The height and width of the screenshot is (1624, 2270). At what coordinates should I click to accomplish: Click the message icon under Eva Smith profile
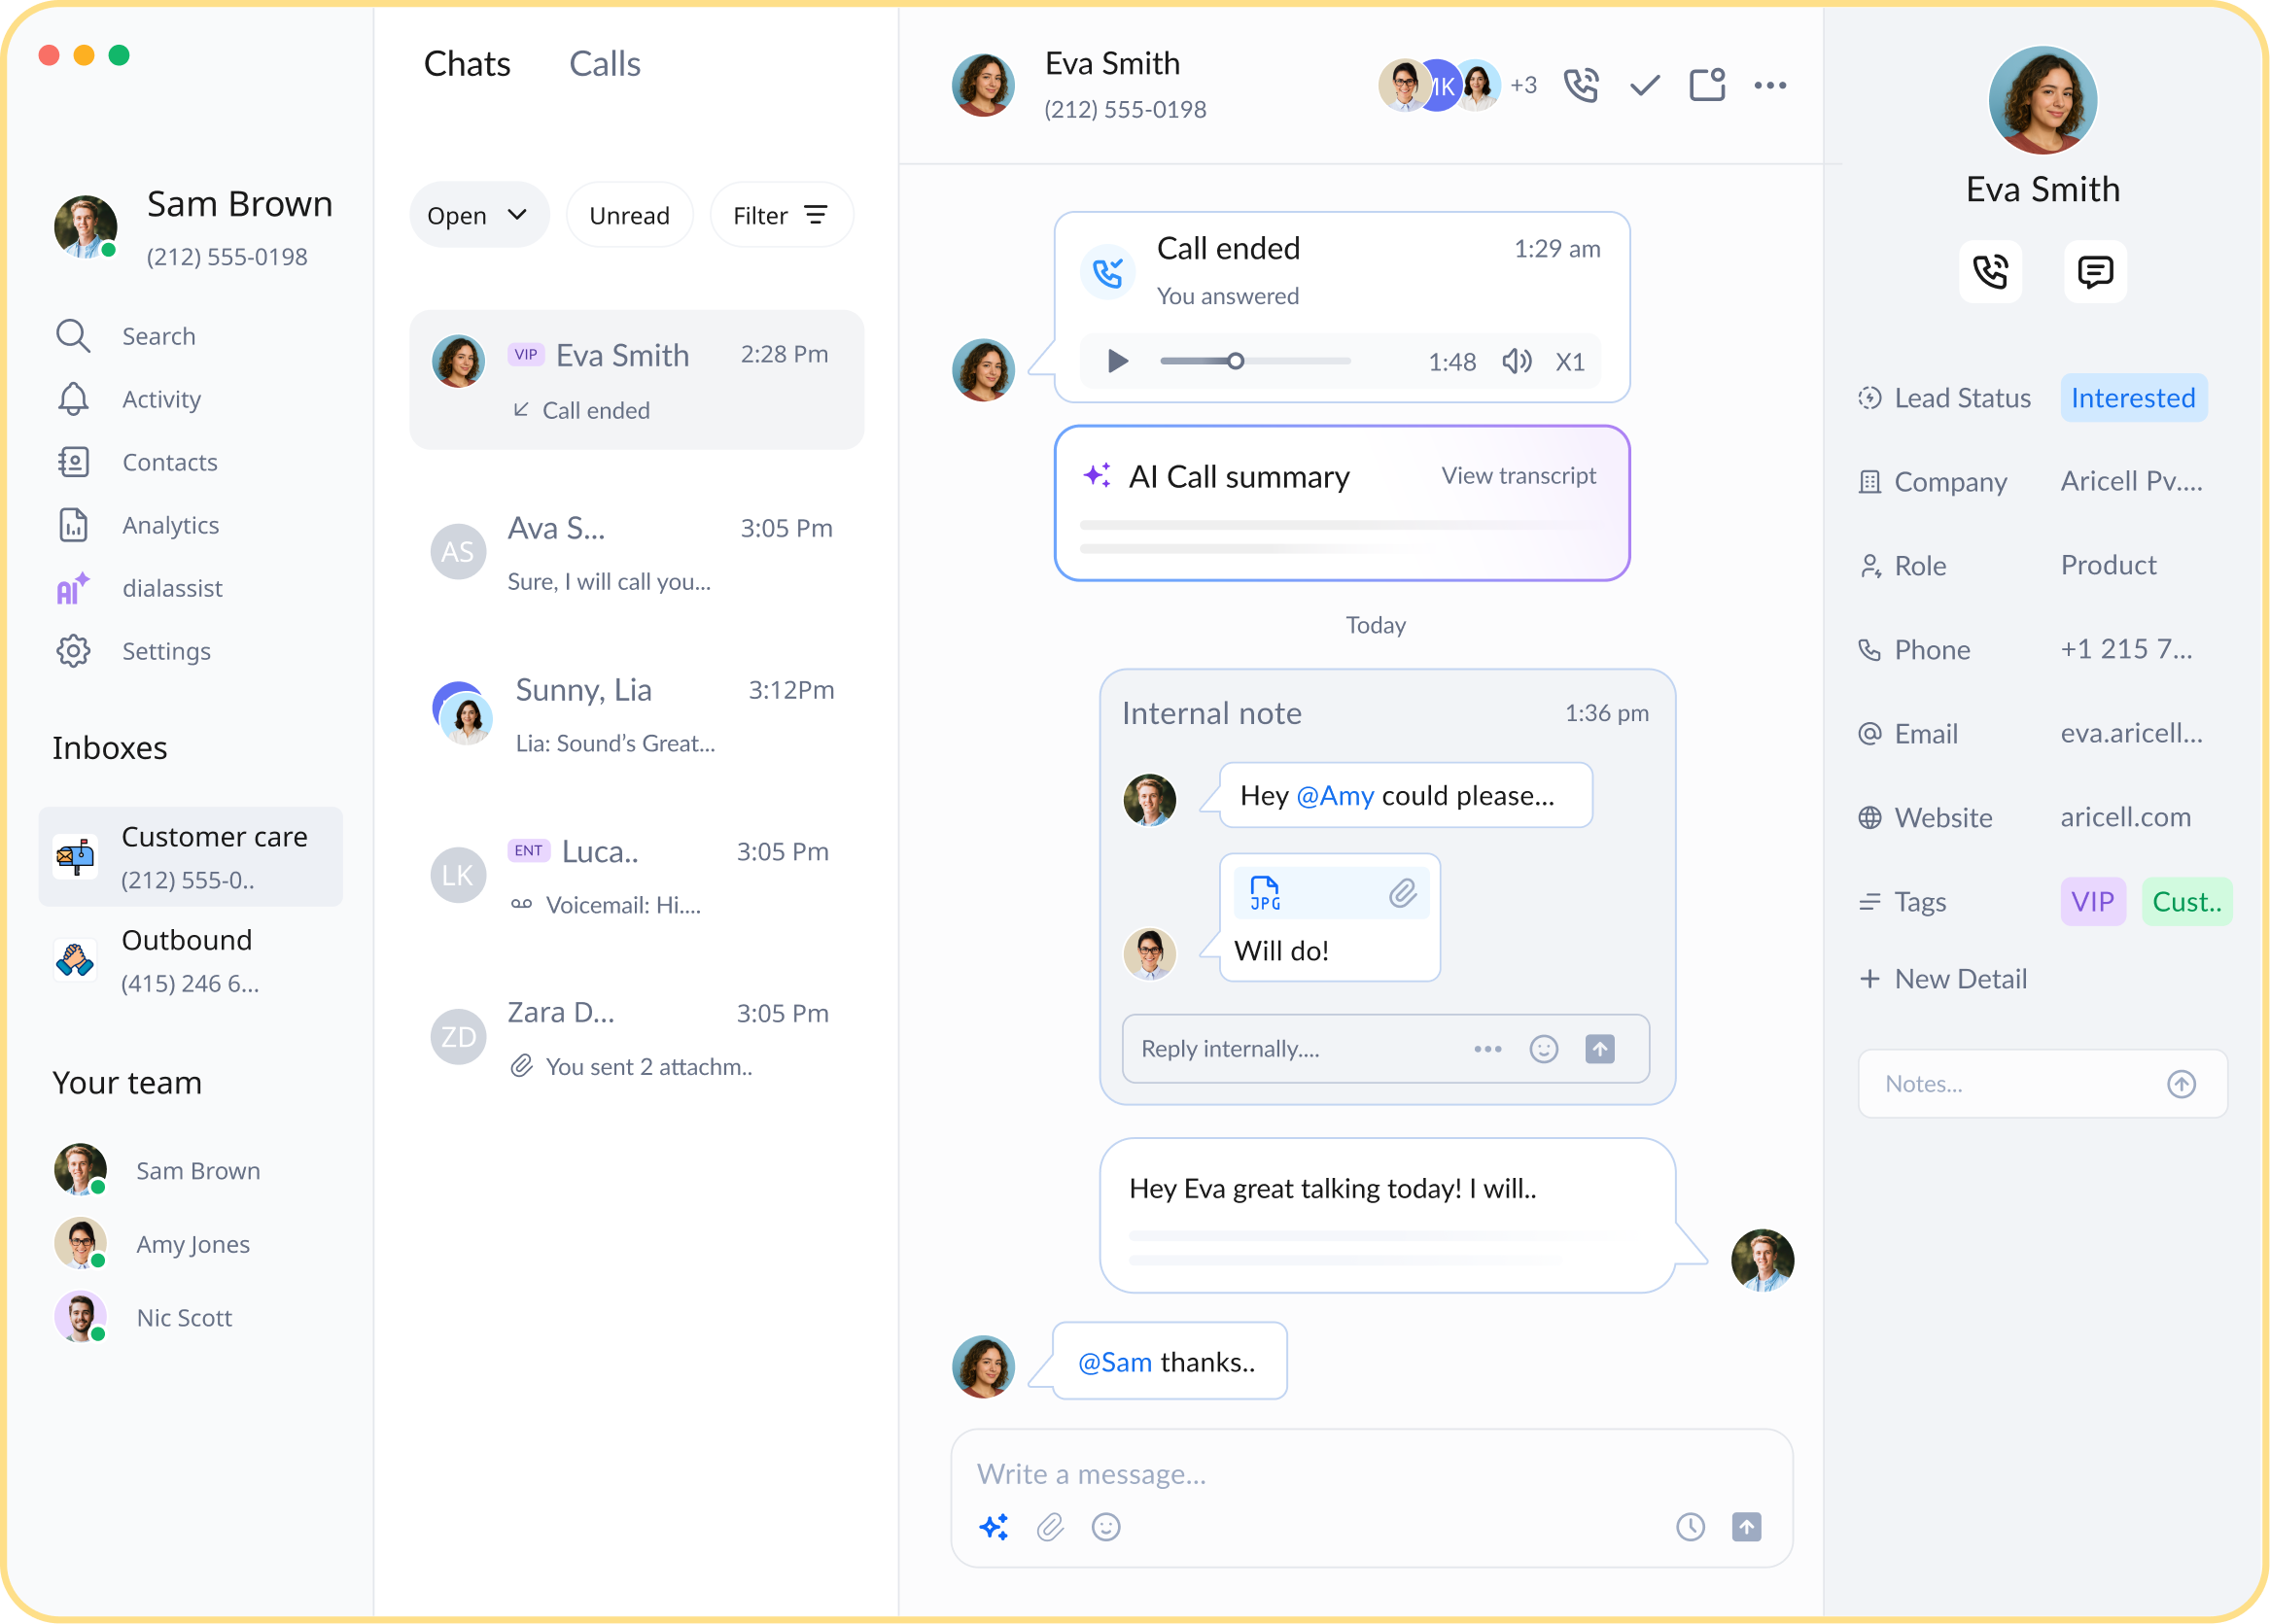[x=2094, y=271]
